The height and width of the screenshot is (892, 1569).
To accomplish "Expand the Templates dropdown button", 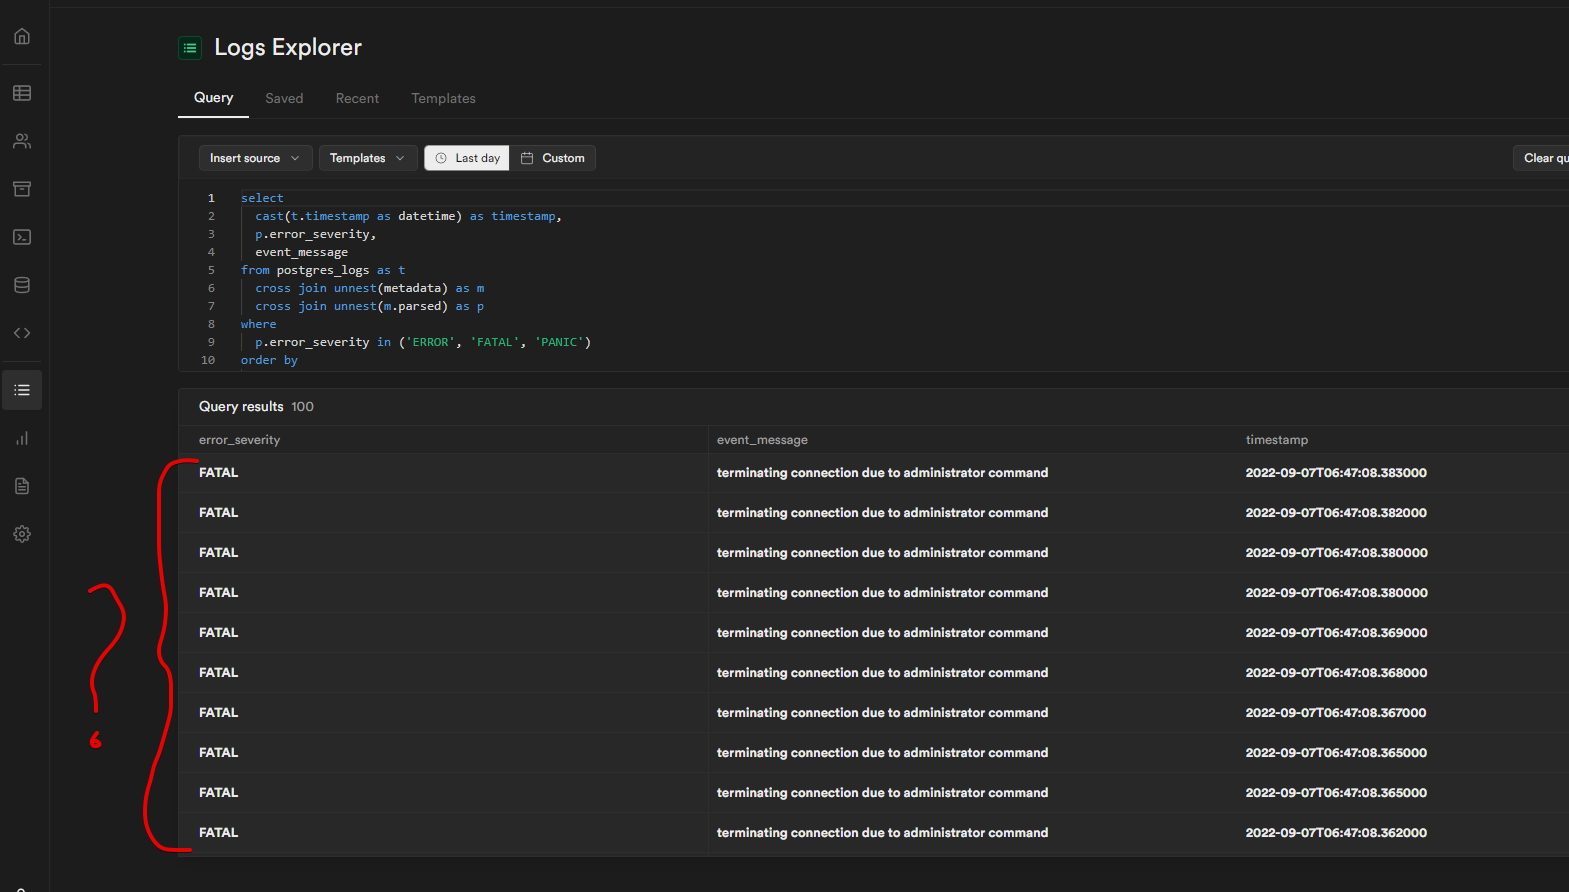I will [x=367, y=158].
